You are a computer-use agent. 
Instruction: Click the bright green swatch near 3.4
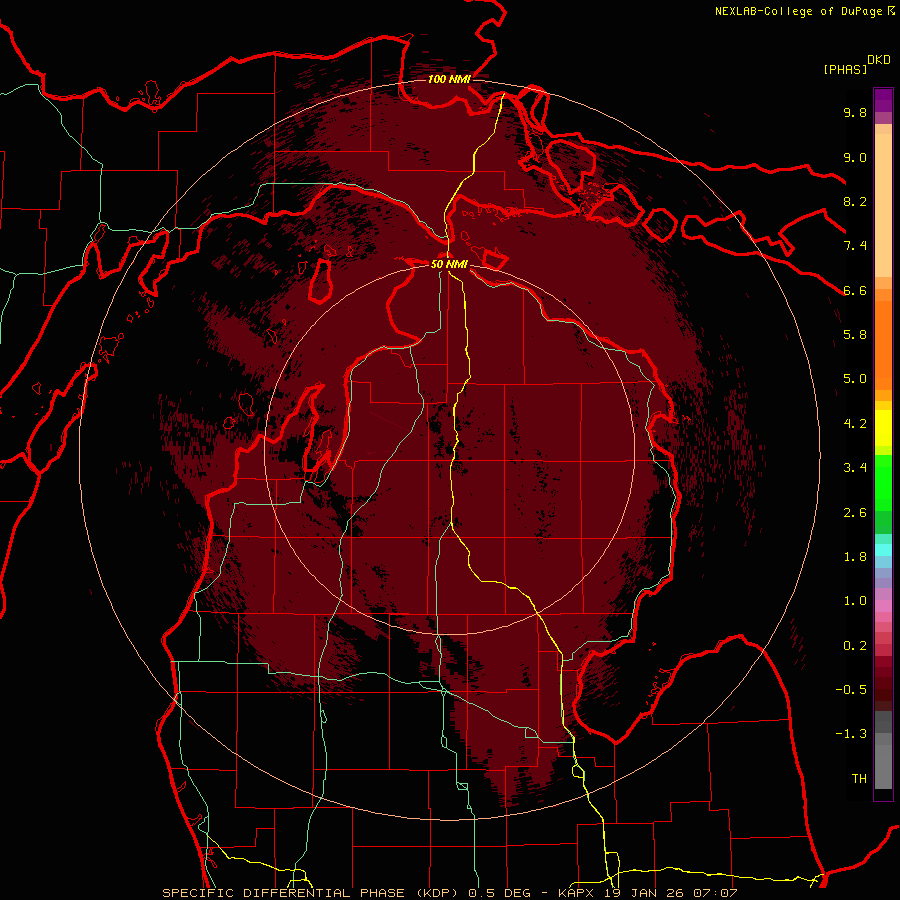pos(883,482)
